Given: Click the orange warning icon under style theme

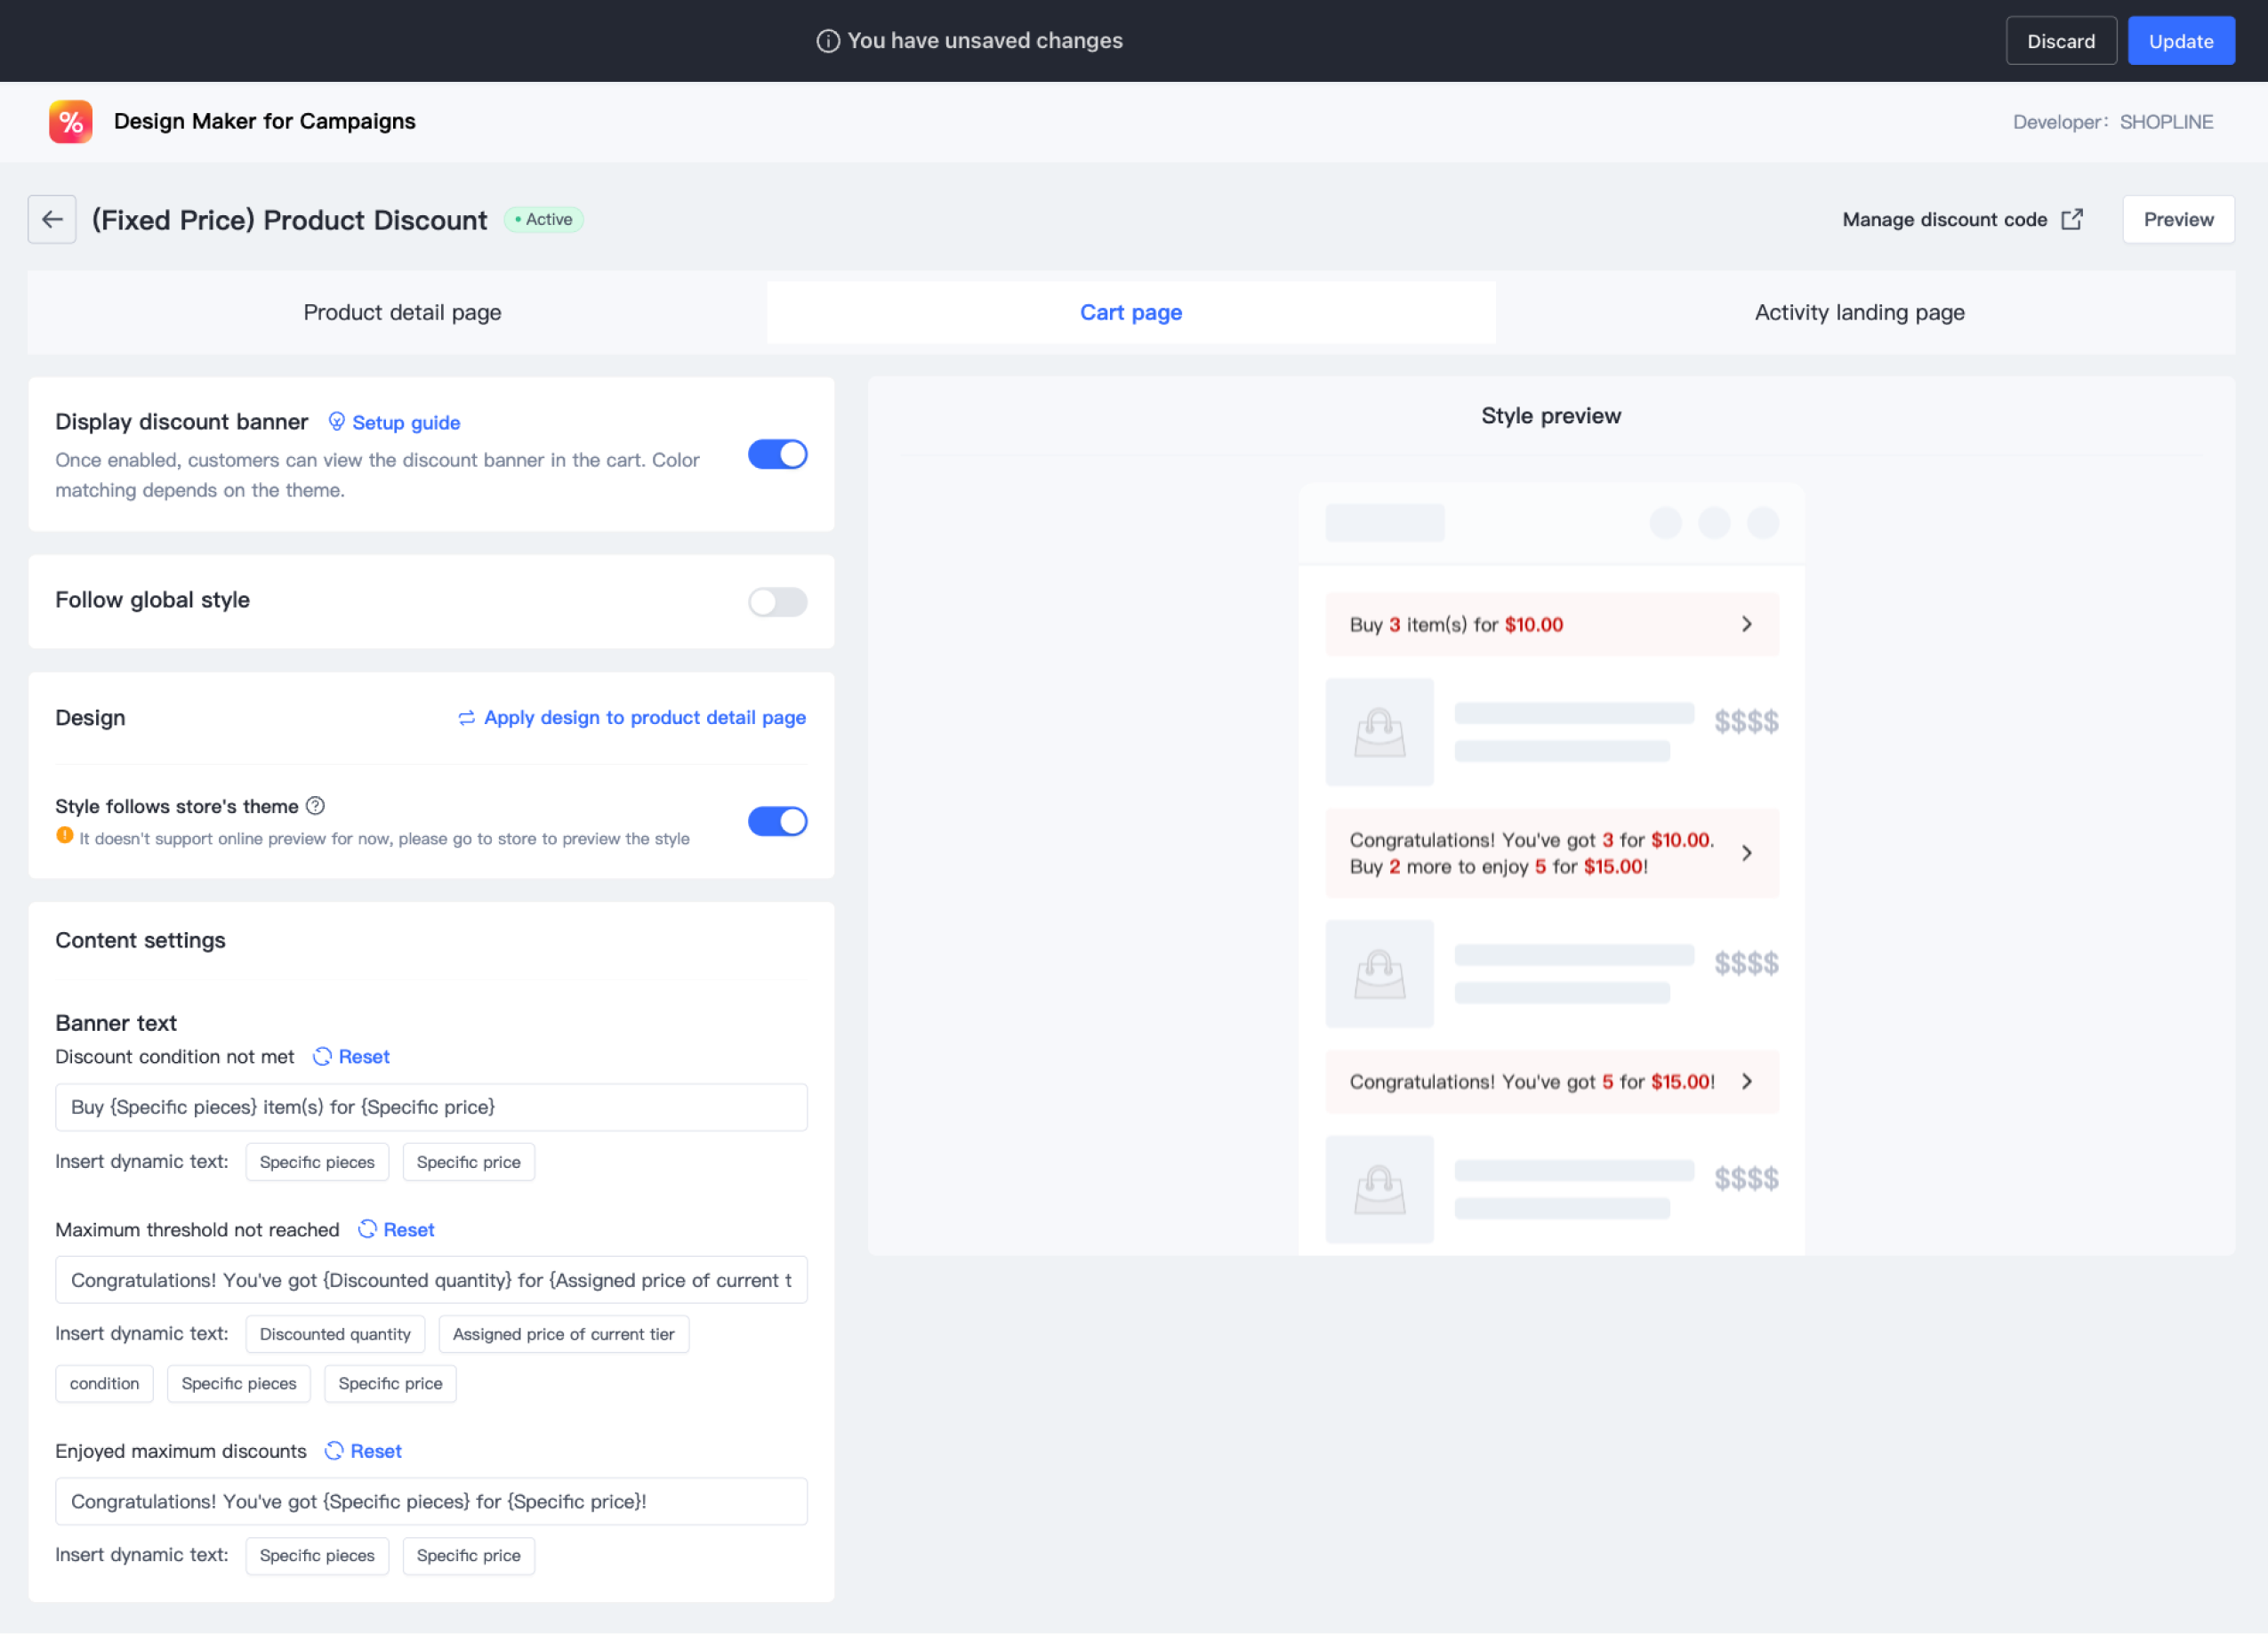Looking at the screenshot, I should click(x=64, y=836).
